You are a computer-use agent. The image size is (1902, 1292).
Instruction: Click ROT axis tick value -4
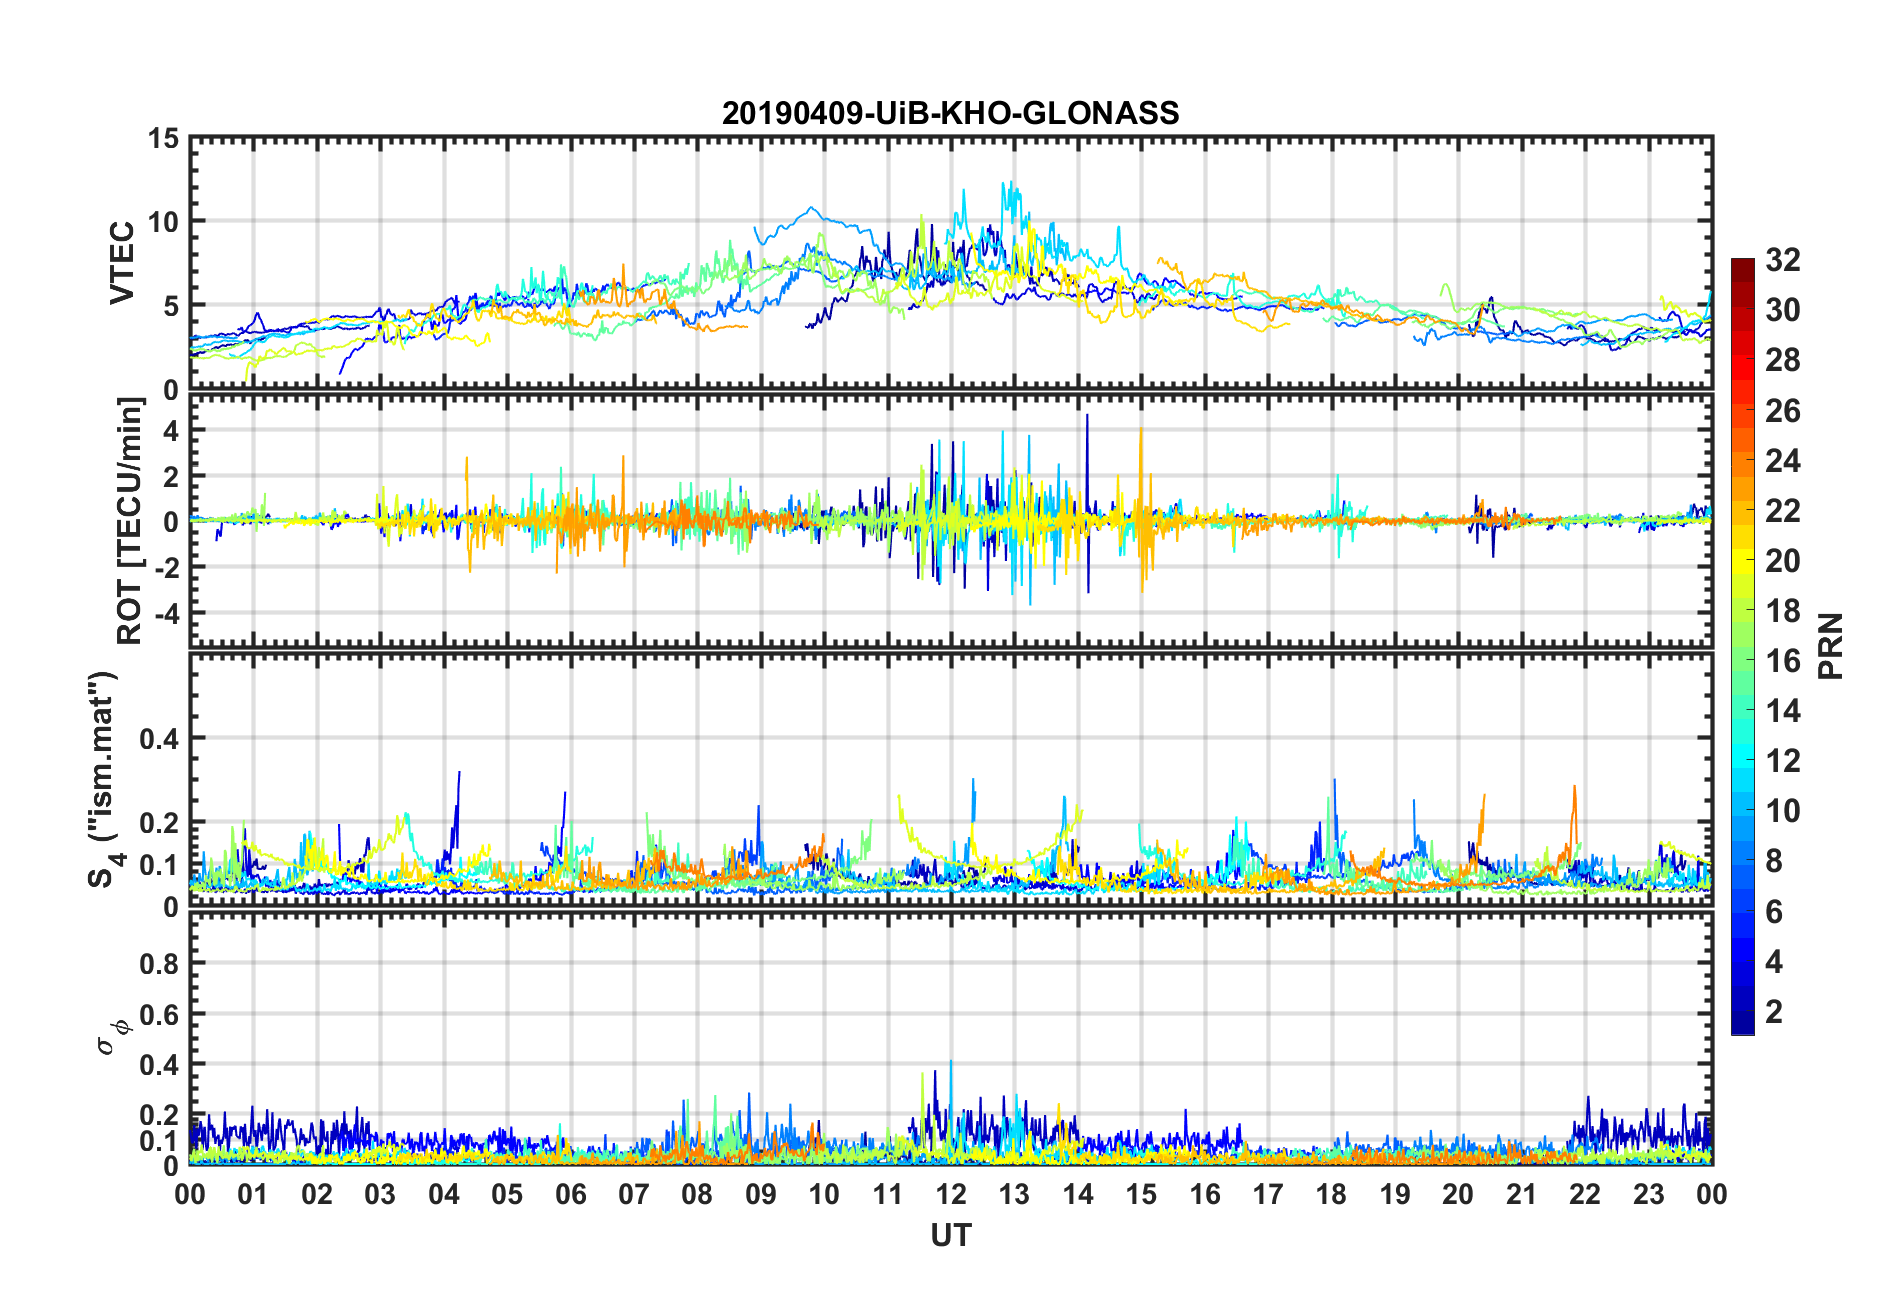(x=167, y=612)
